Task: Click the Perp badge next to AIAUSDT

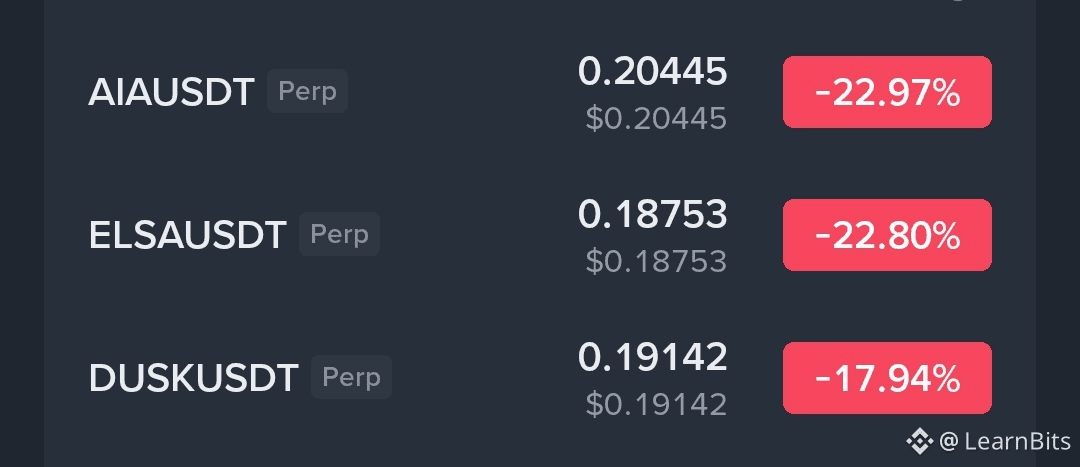Action: (x=307, y=92)
